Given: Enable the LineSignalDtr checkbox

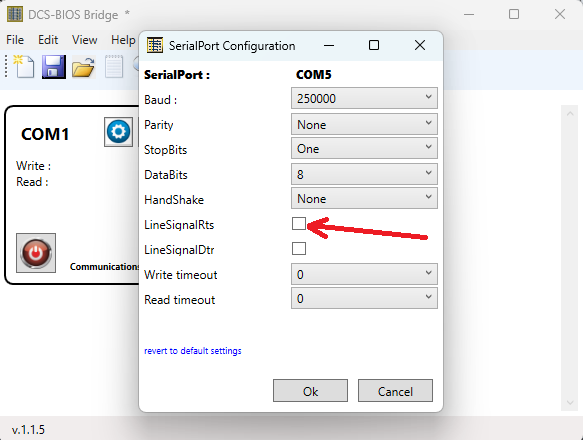Looking at the screenshot, I should 299,248.
